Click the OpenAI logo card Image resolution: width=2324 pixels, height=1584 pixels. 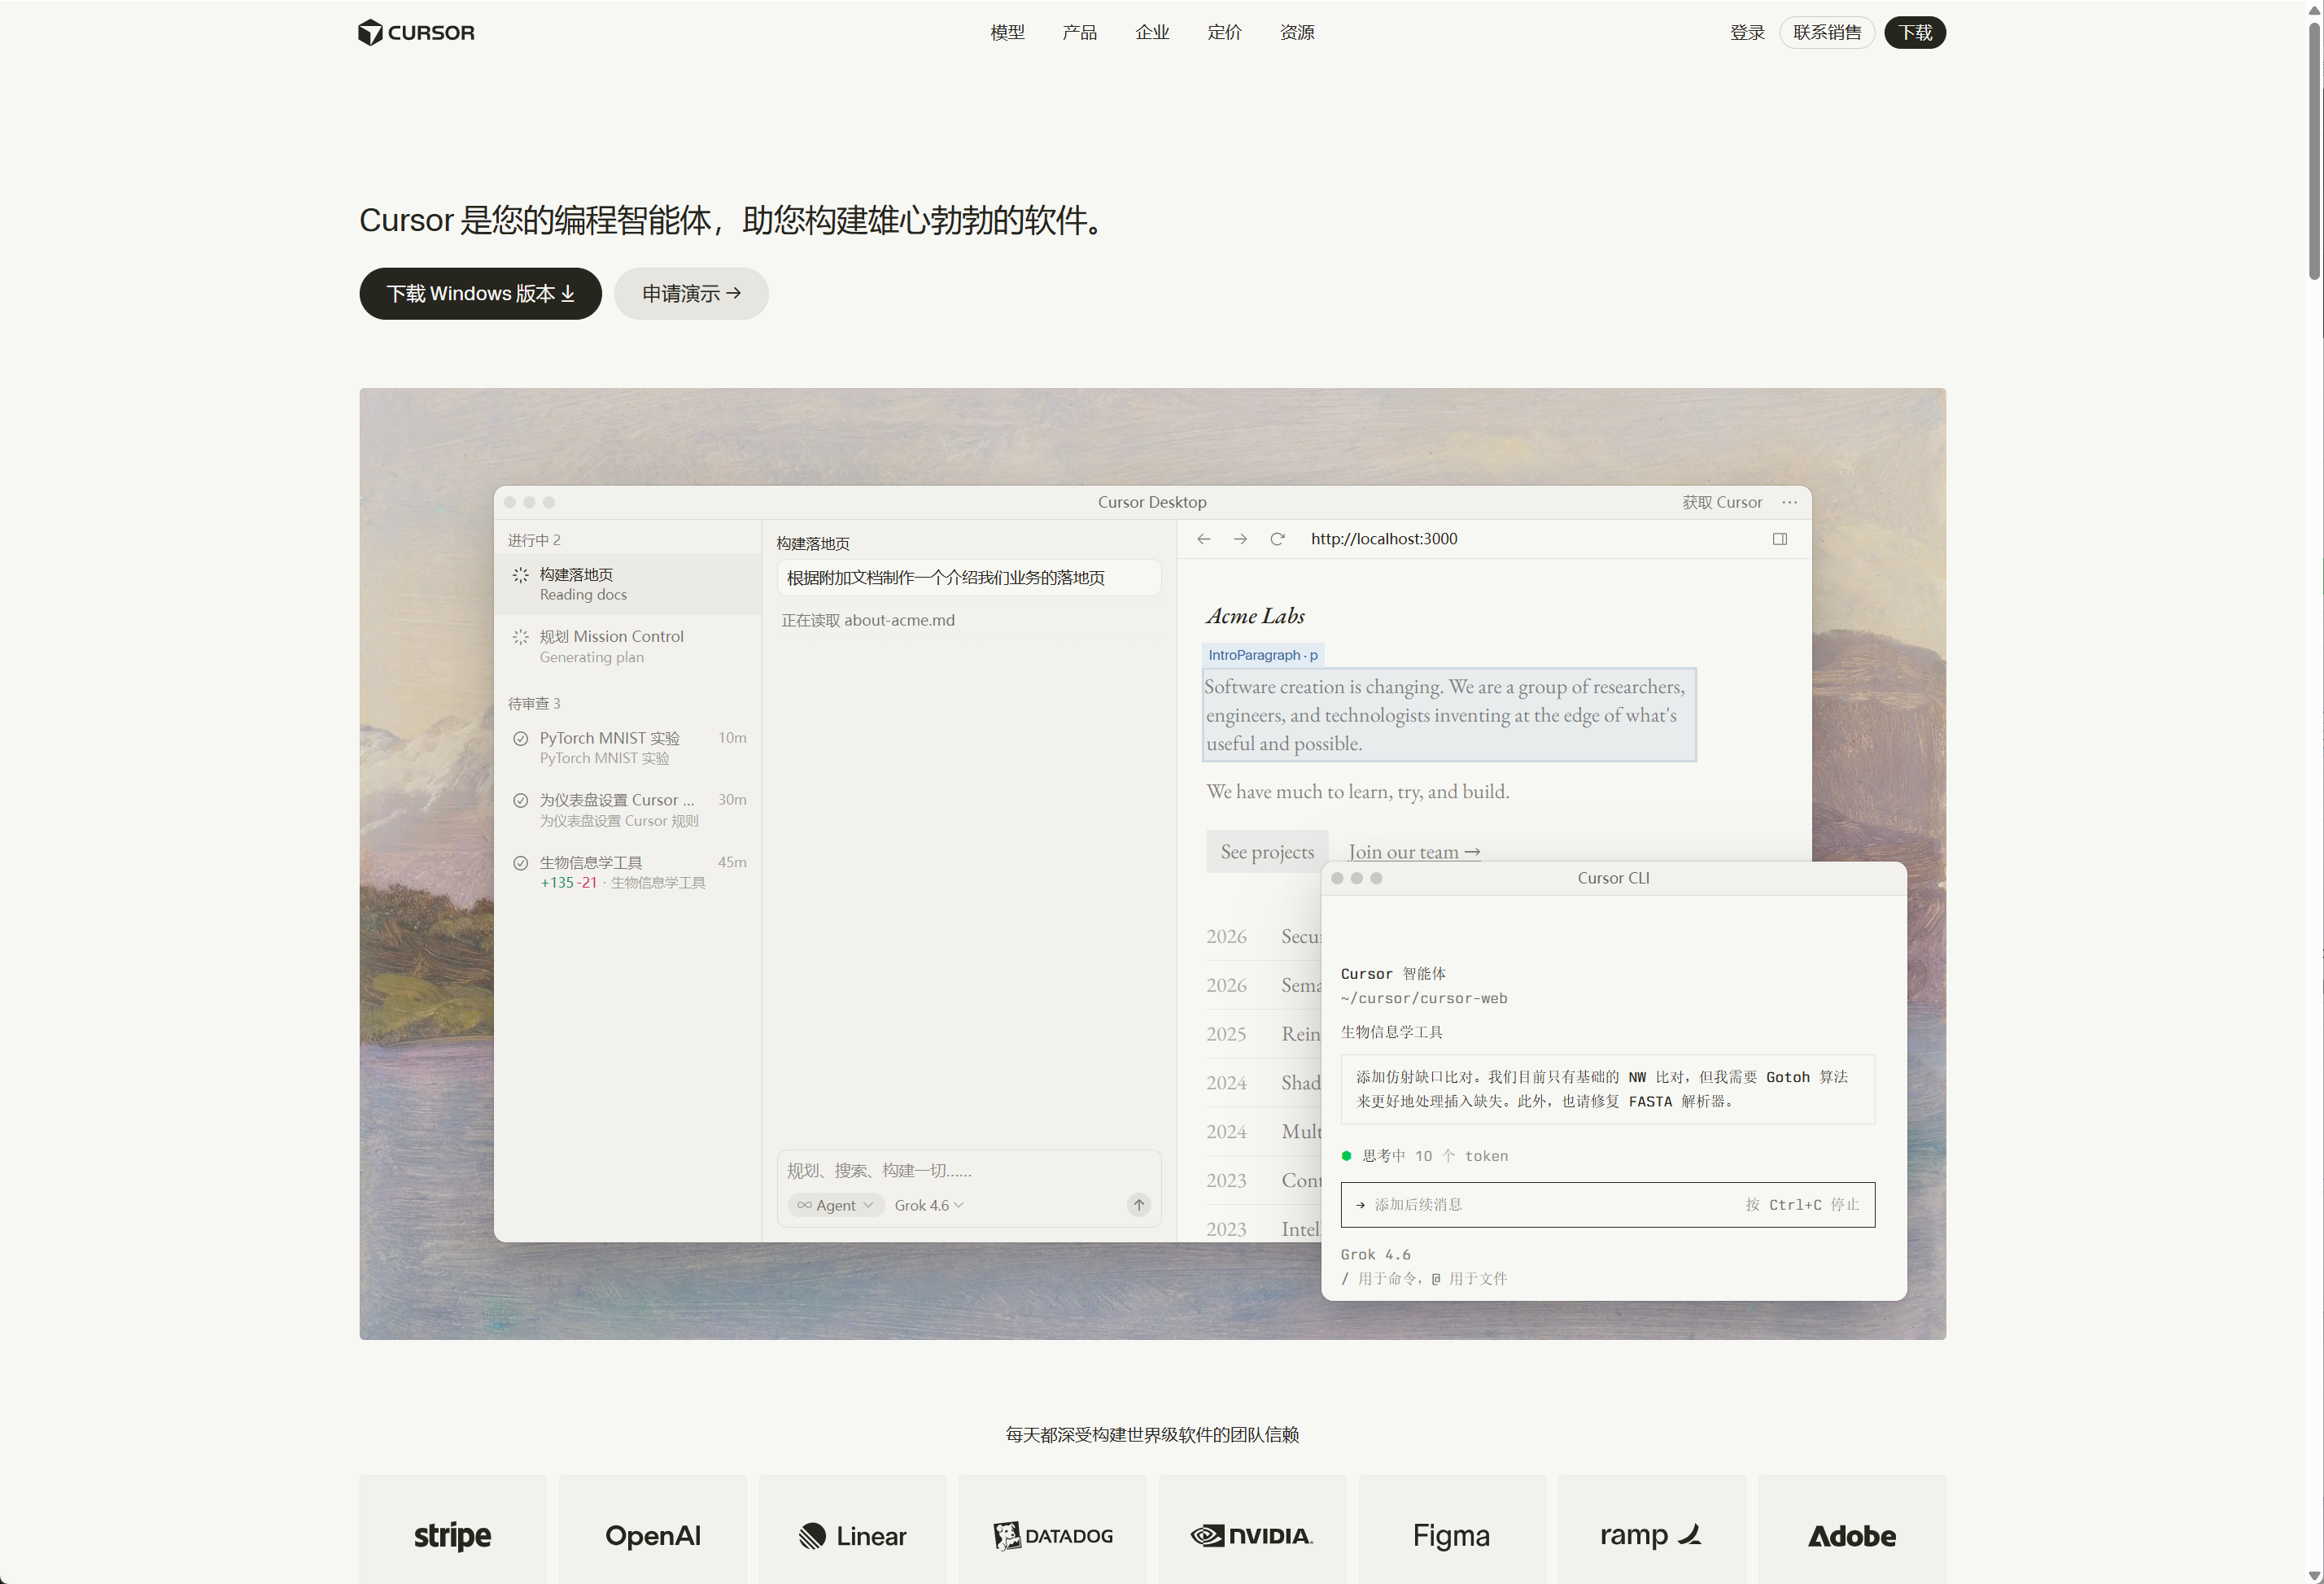[653, 1530]
